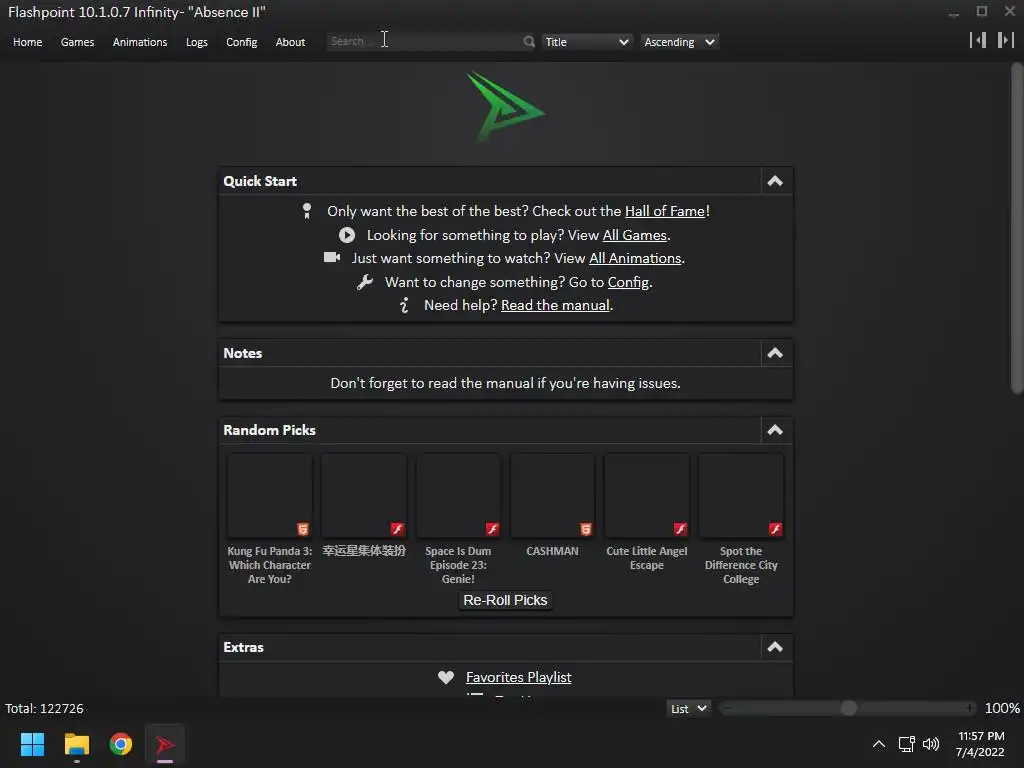Click the search input field
The height and width of the screenshot is (768, 1024).
pos(424,41)
